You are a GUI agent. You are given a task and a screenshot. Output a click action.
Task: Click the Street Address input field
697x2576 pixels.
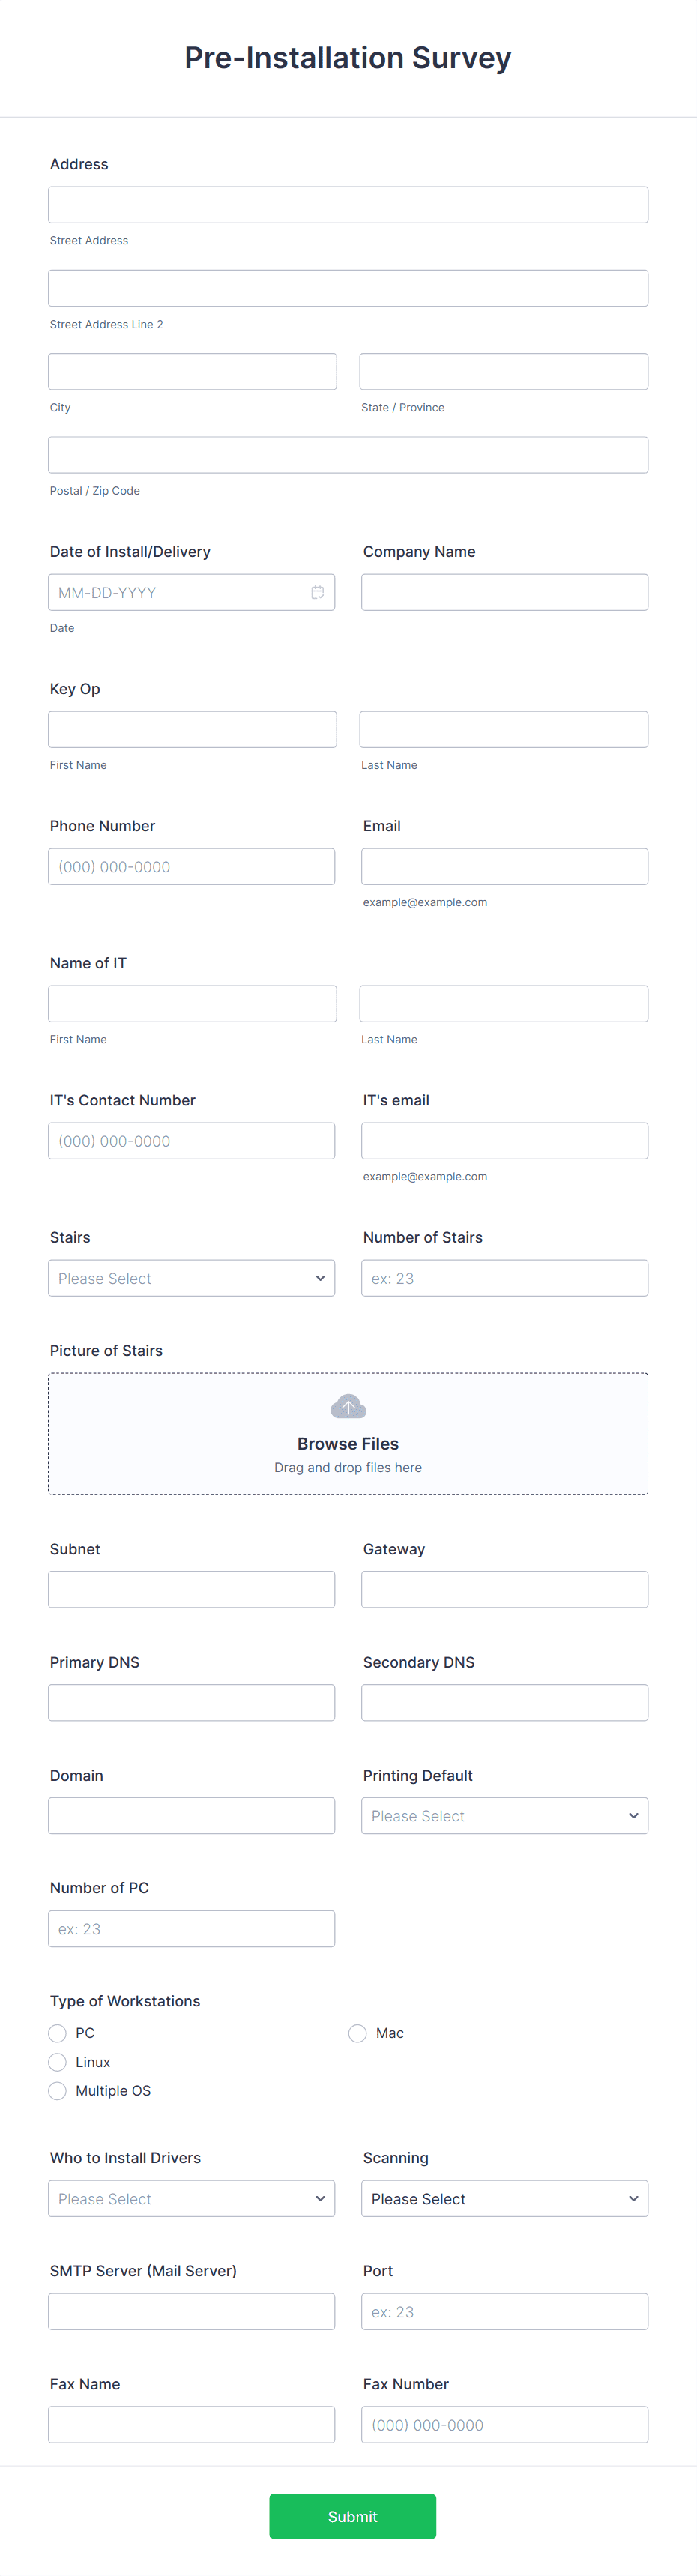coord(347,204)
